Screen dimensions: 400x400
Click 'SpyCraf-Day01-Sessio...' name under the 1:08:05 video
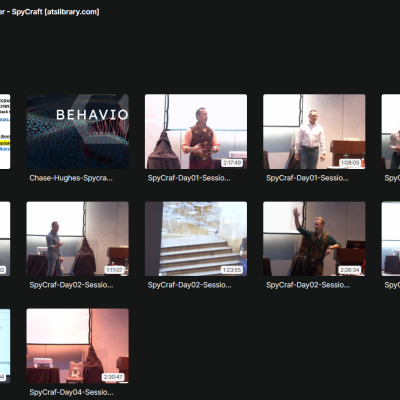pos(307,178)
